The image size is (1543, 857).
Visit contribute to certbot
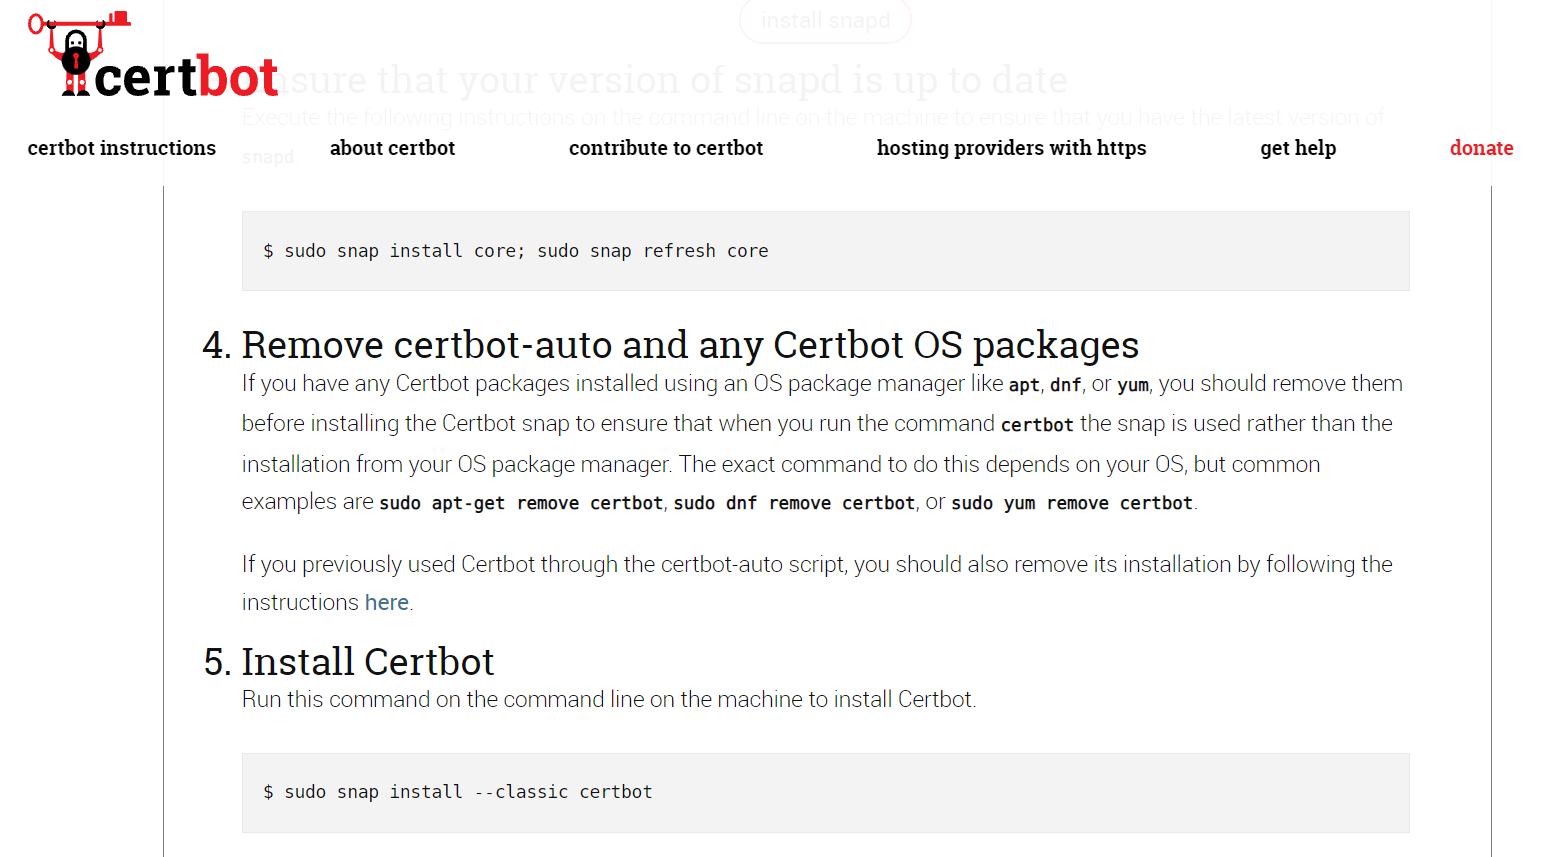pyautogui.click(x=665, y=147)
